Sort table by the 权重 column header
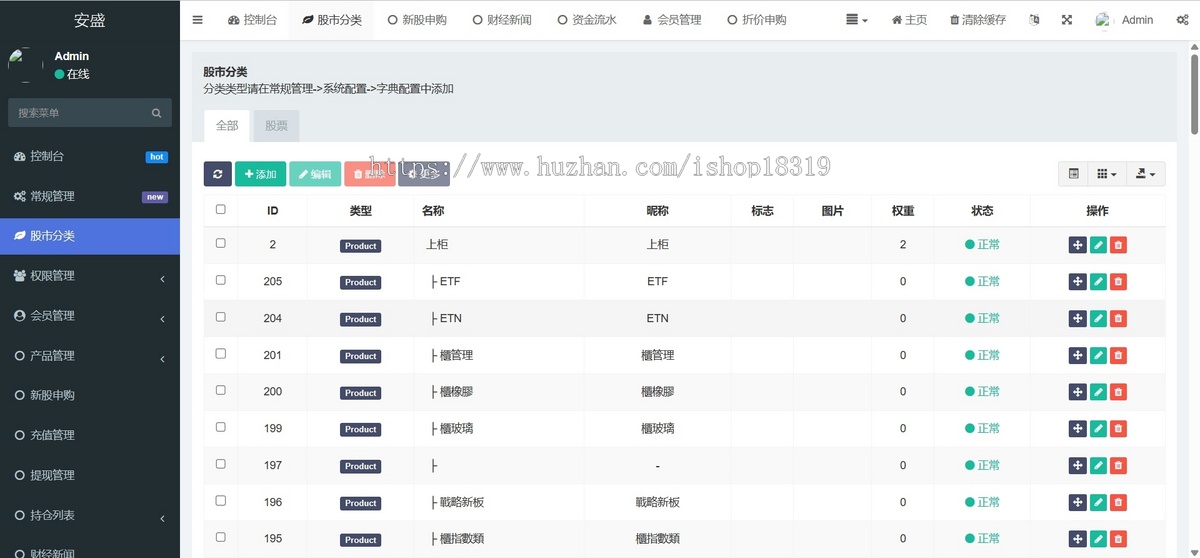Image resolution: width=1200 pixels, height=558 pixels. [903, 211]
